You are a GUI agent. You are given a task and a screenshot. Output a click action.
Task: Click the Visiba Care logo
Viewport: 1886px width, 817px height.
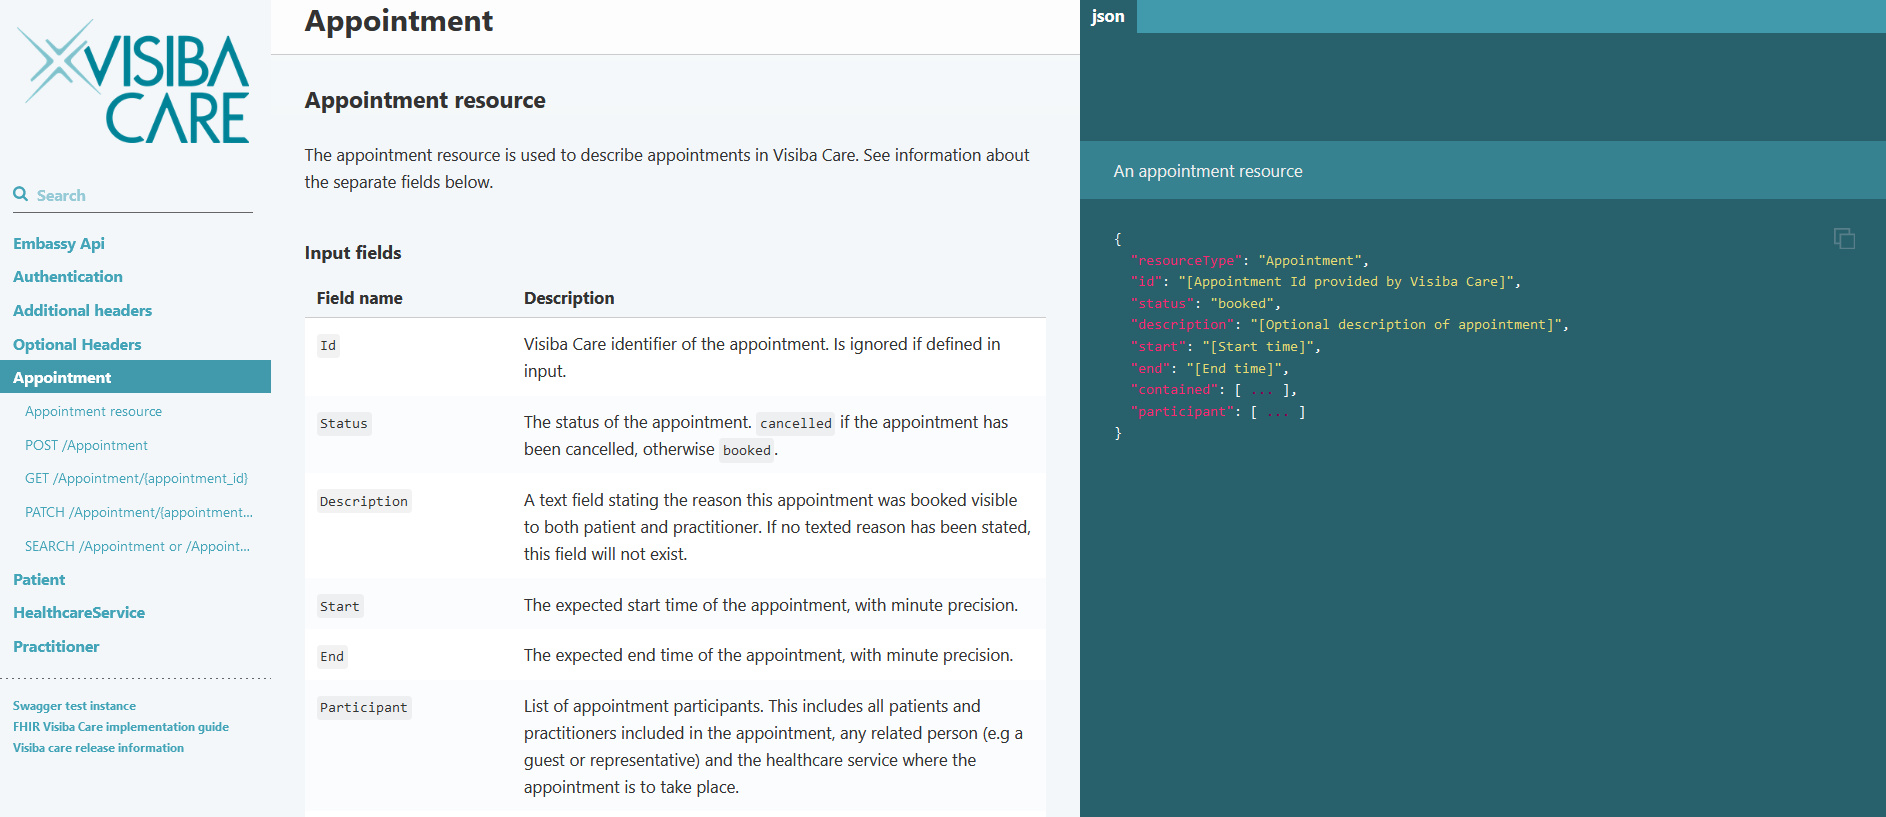135,82
